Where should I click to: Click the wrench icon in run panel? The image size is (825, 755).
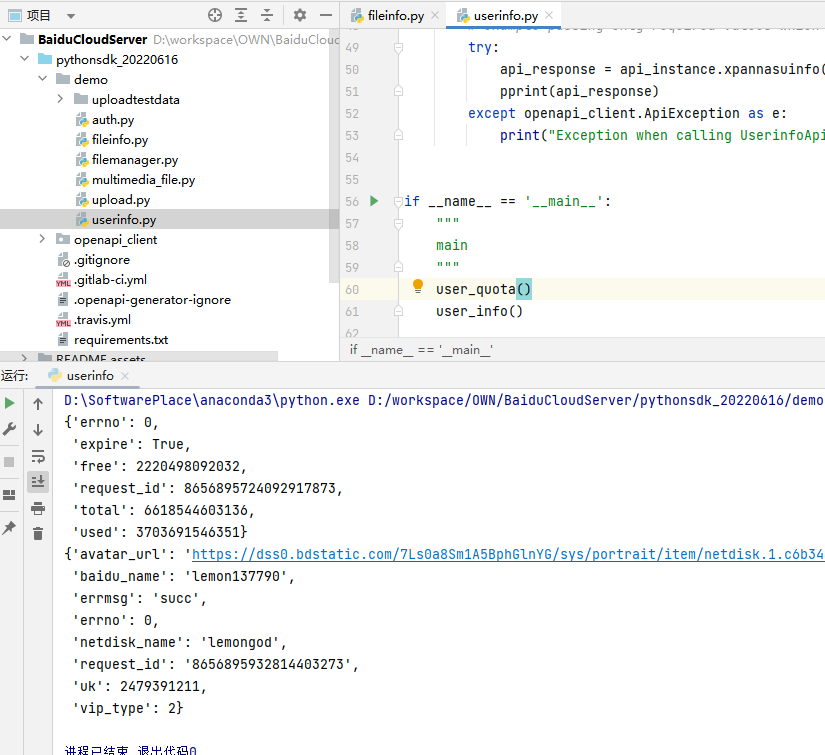click(x=10, y=429)
